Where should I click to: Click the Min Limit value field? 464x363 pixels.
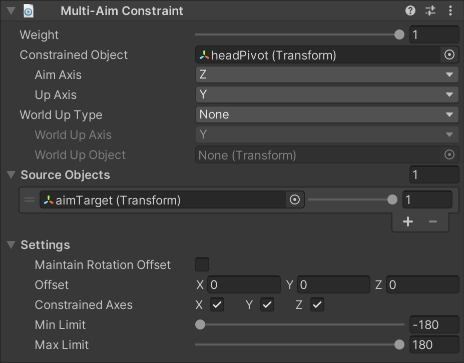tap(434, 325)
